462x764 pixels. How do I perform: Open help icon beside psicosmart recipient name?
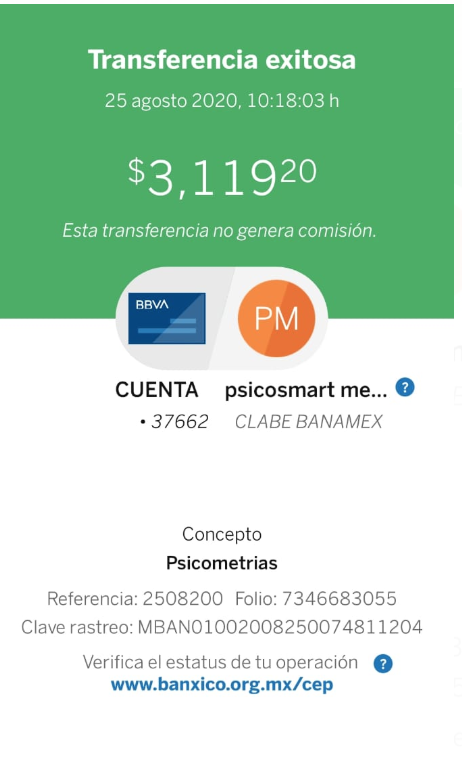point(405,388)
